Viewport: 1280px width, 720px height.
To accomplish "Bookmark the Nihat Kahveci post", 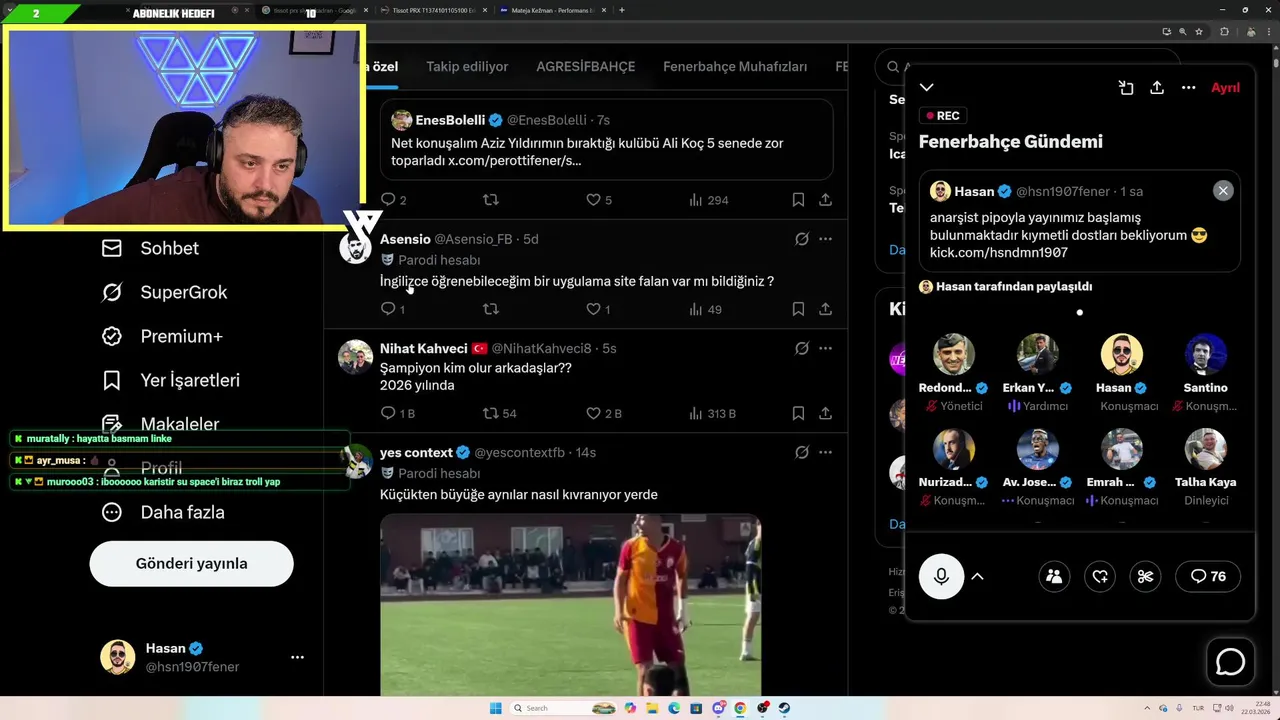I will click(798, 413).
